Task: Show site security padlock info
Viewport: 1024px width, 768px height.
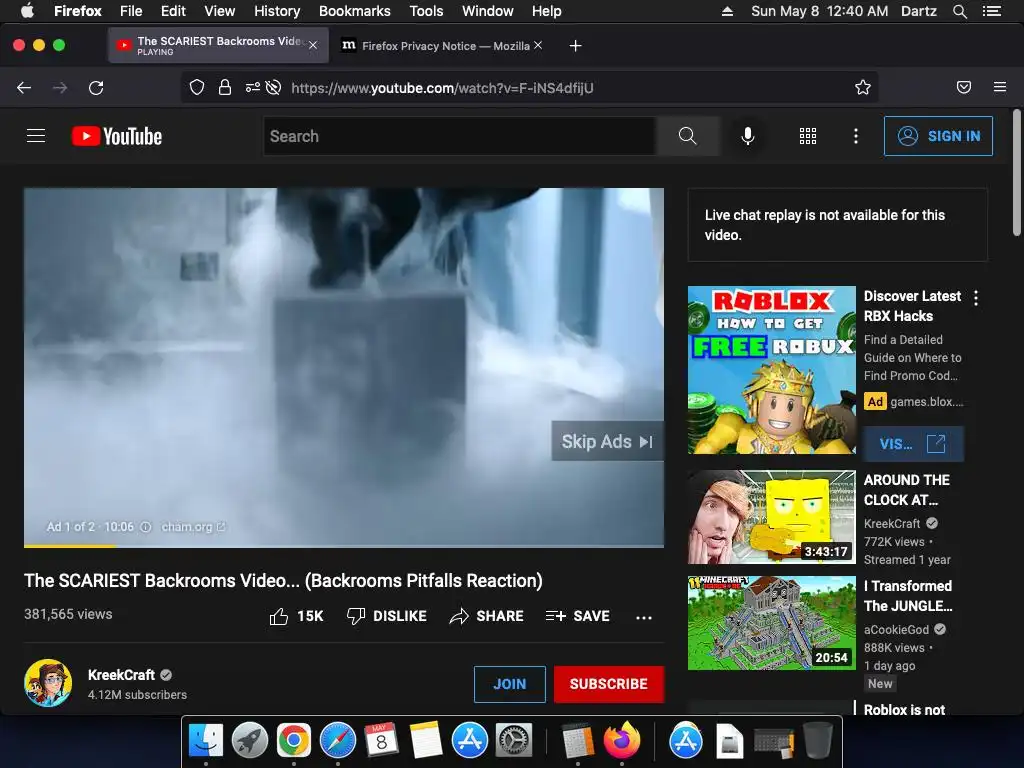Action: (x=225, y=88)
